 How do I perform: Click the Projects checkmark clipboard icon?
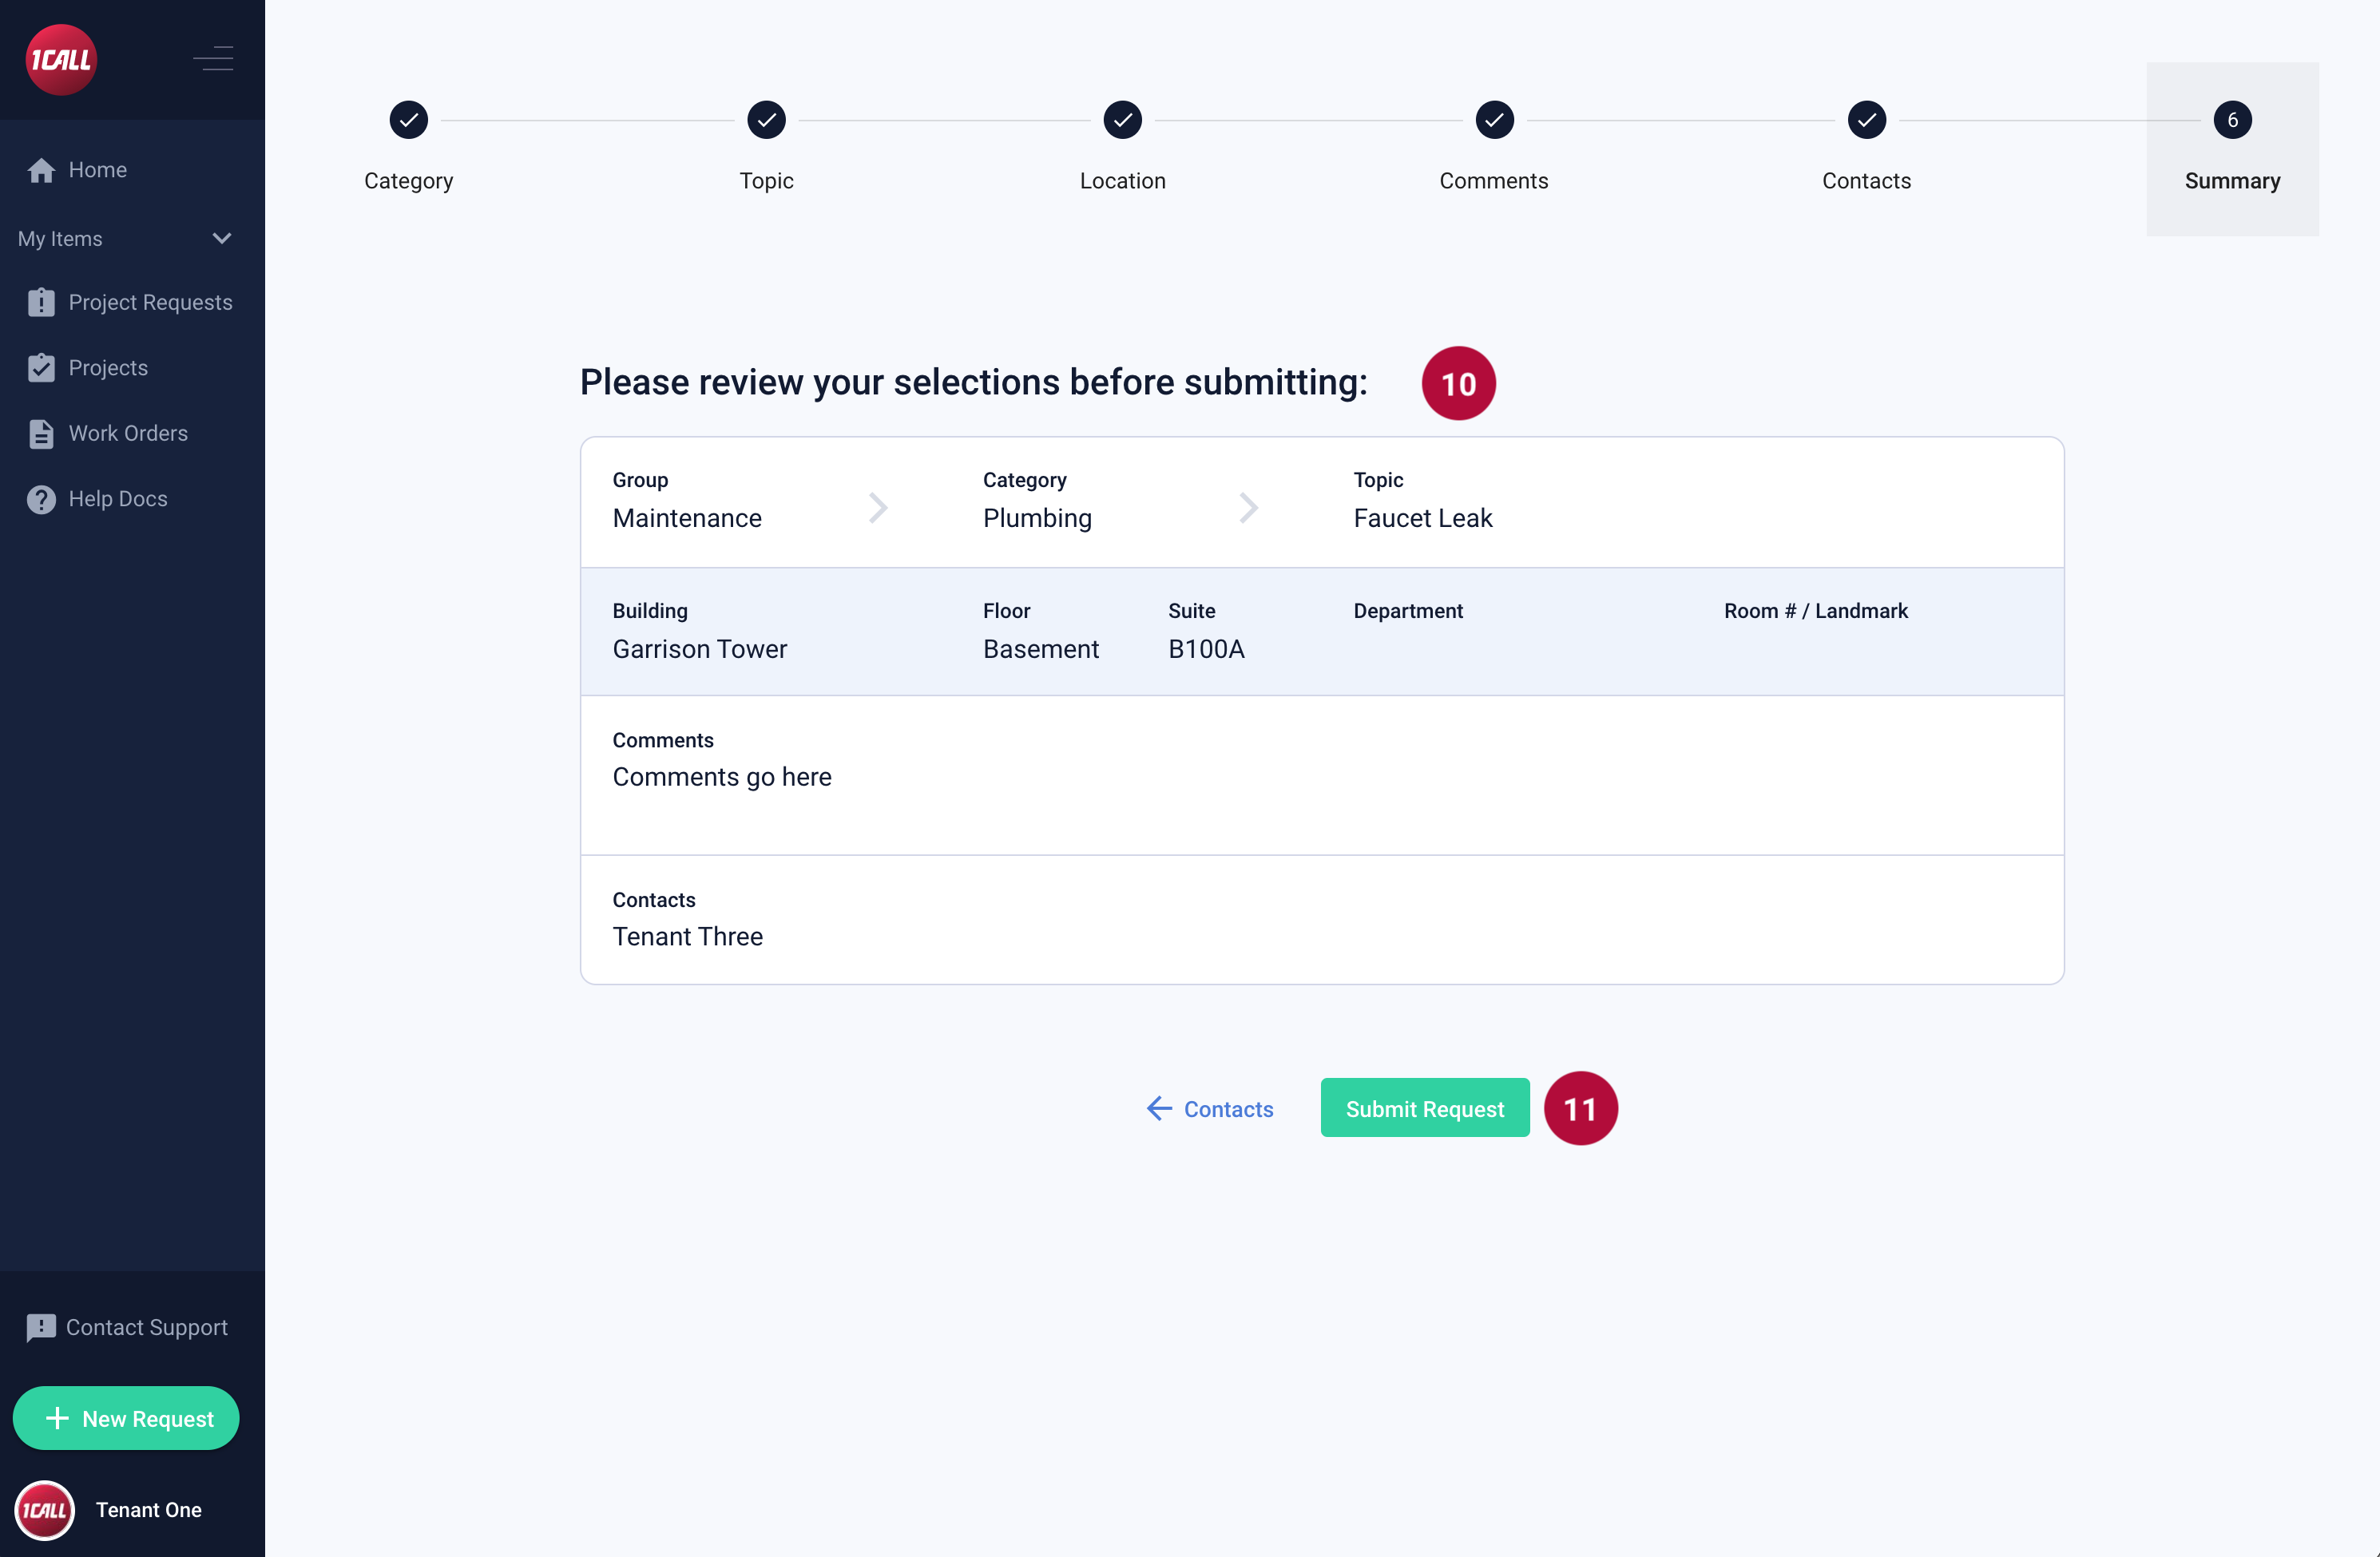tap(41, 368)
